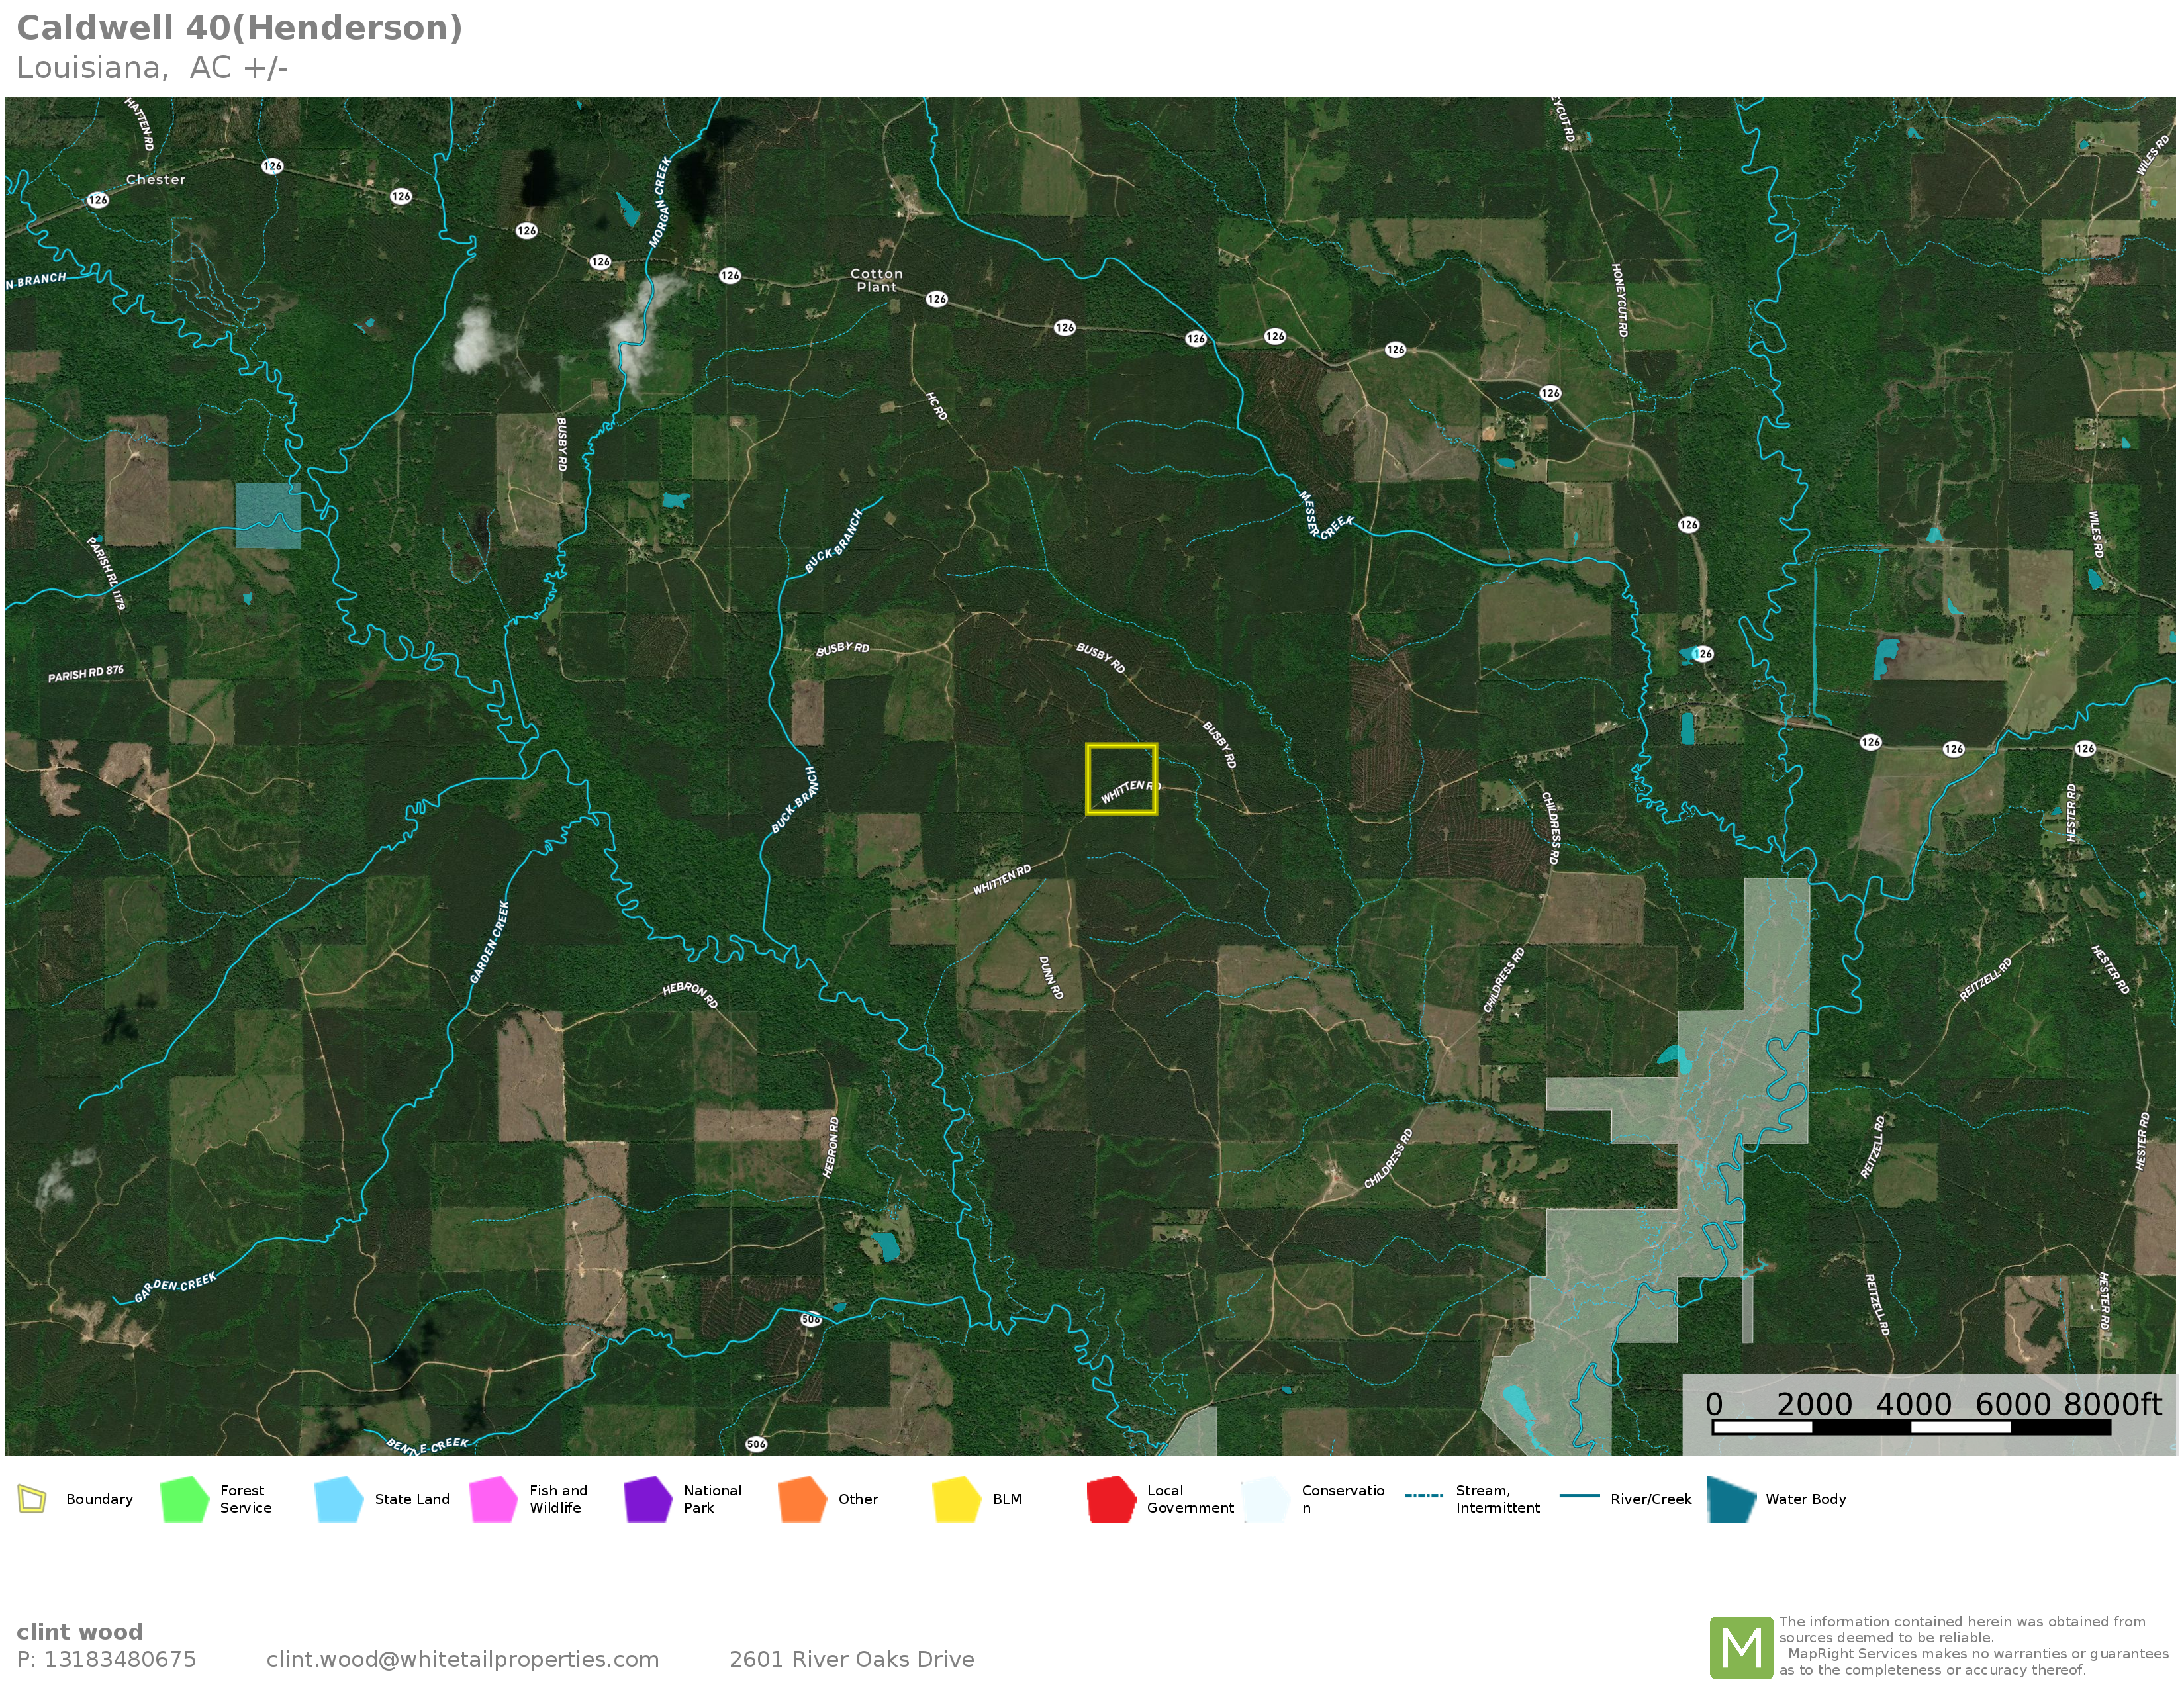Click the yellow BLM legend swatch
2184x1688 pixels.
[956, 1499]
